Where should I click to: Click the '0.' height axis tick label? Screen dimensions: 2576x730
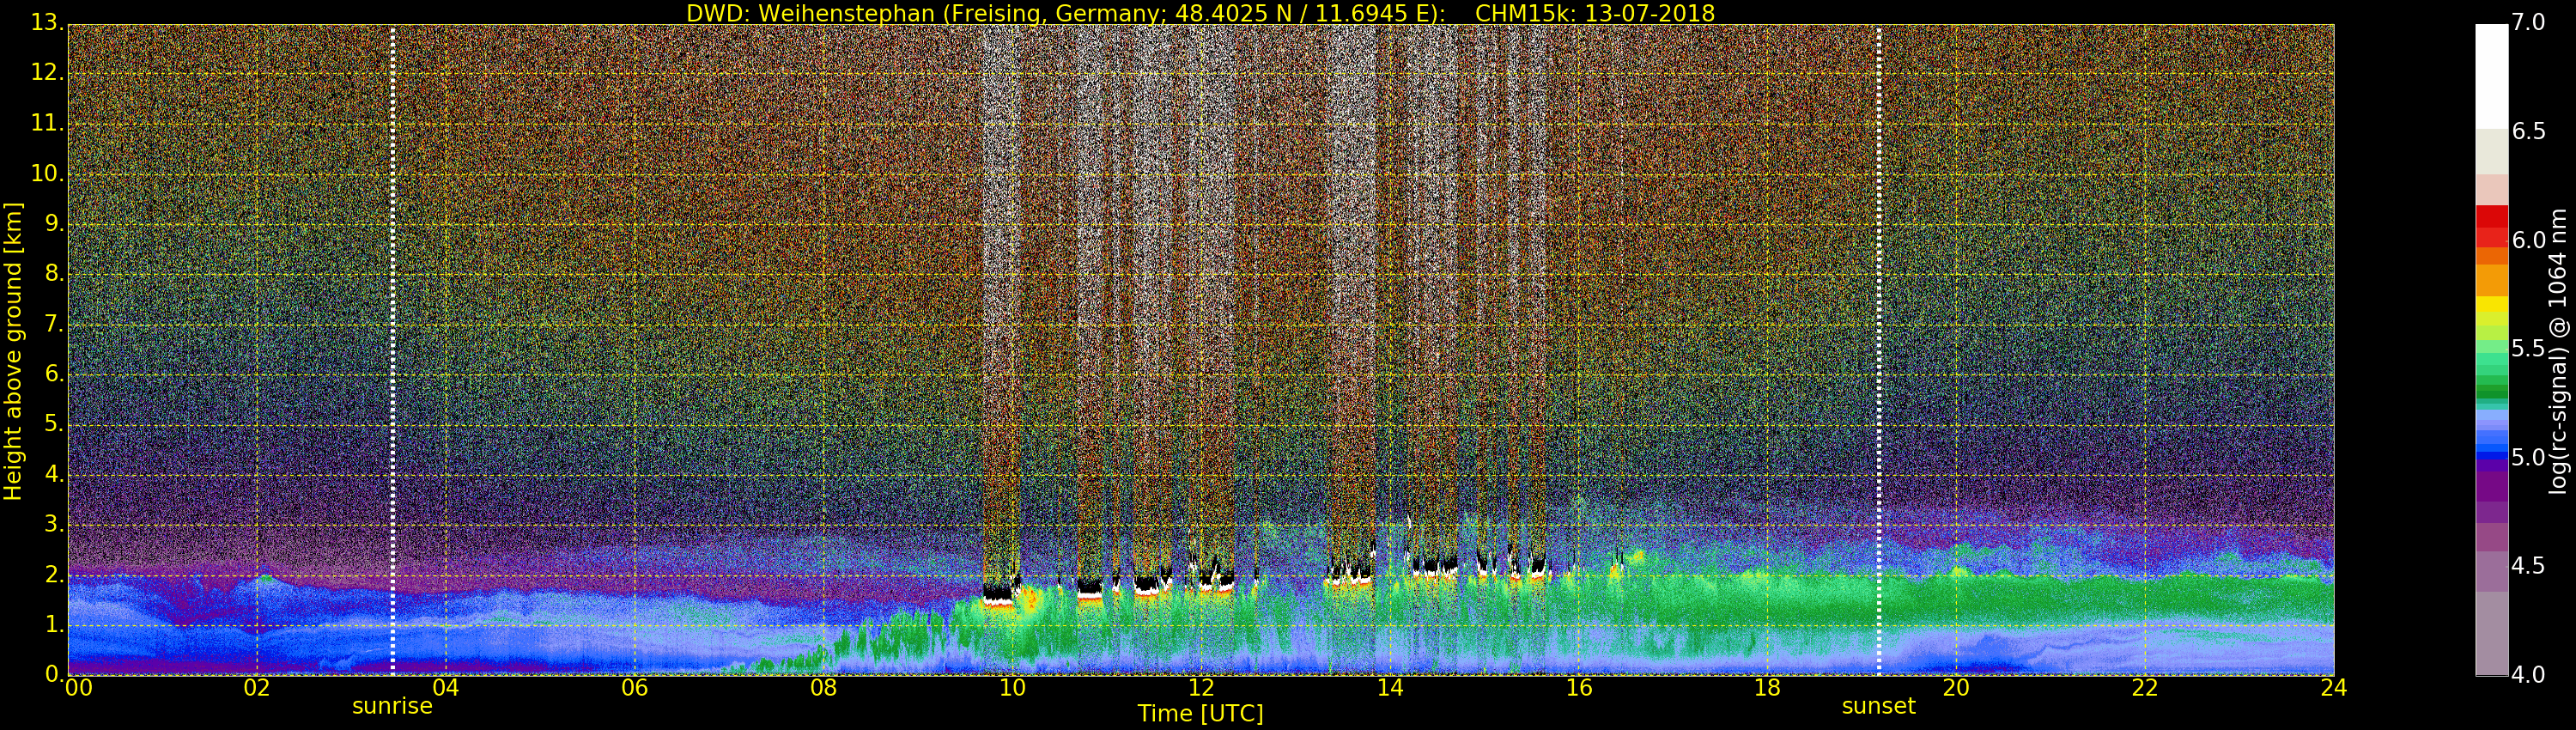point(53,674)
